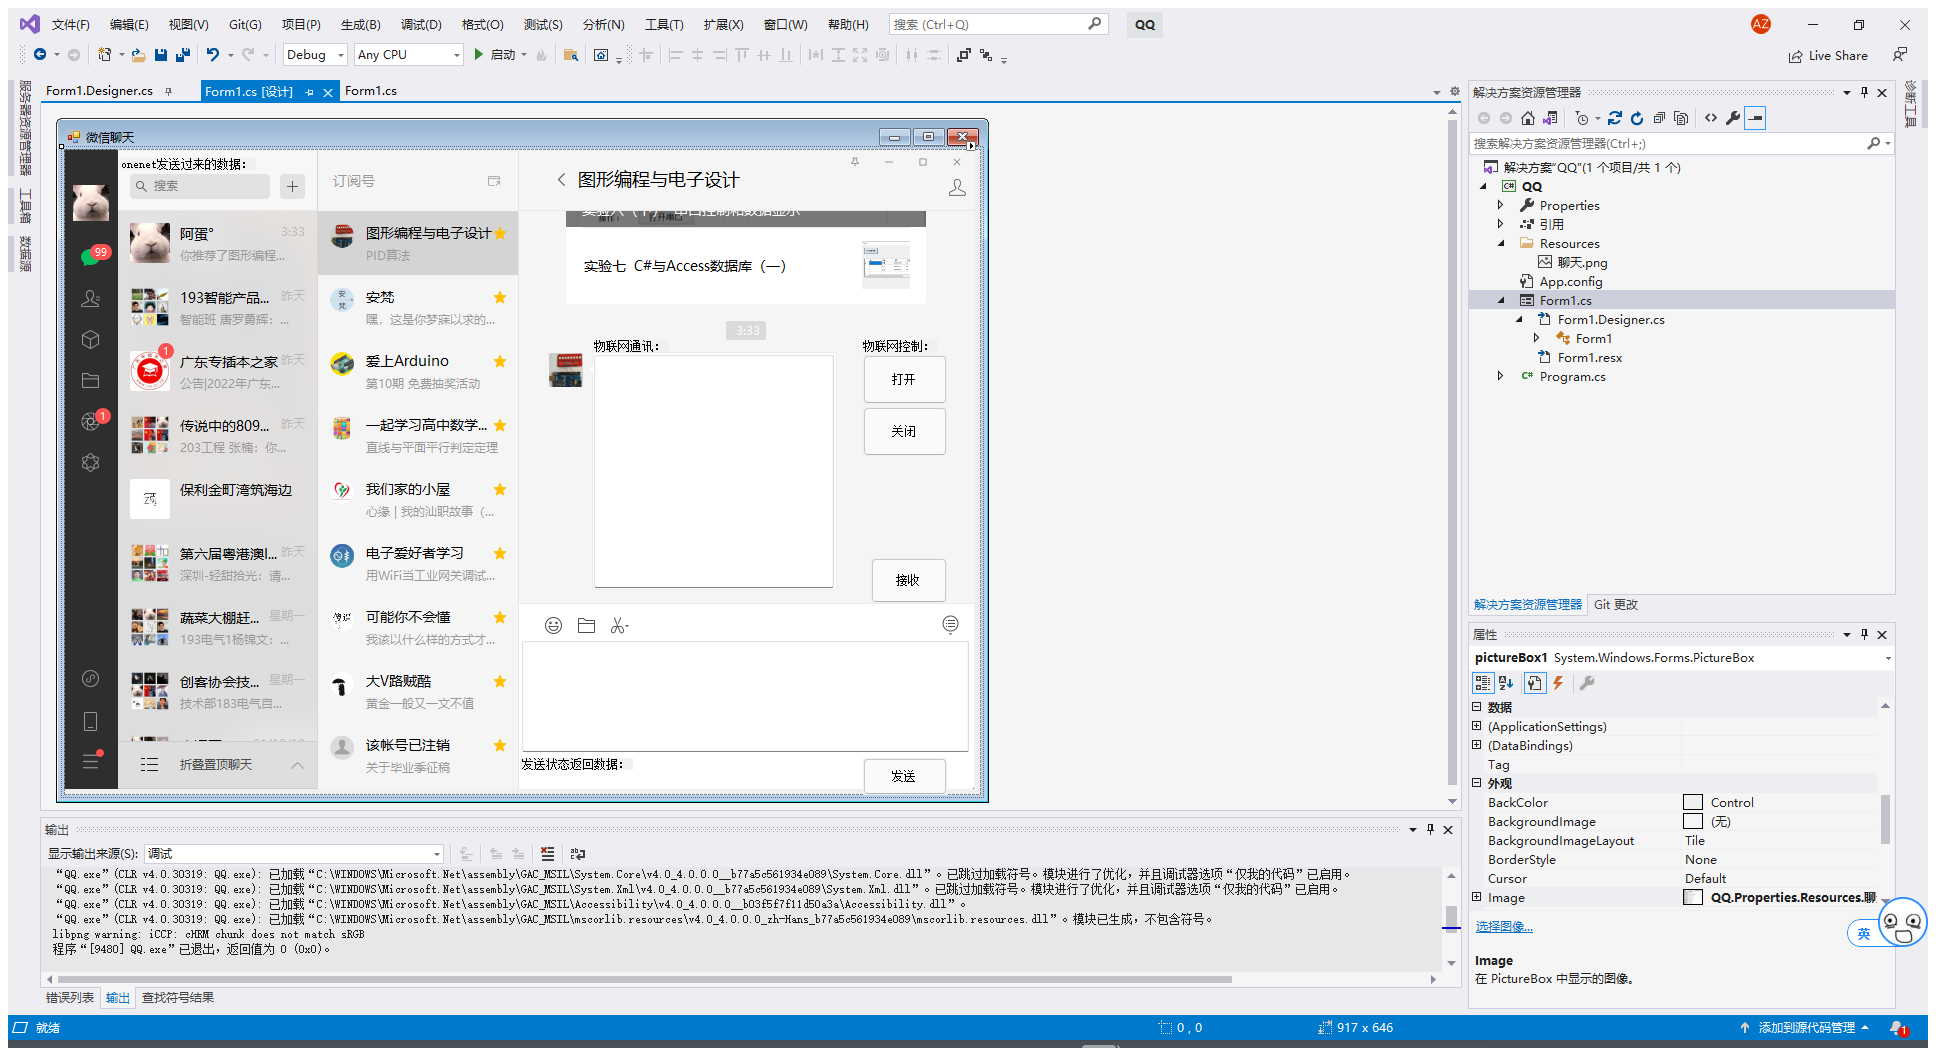Open the pictureBox1 object selector dropdown
The width and height of the screenshot is (1936, 1048).
pos(1888,658)
